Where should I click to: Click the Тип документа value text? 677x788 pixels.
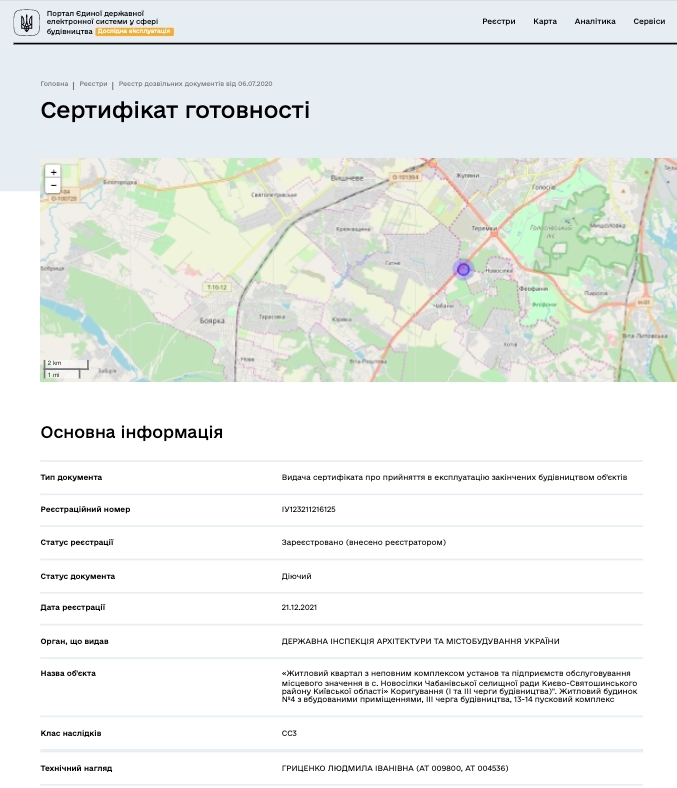pyautogui.click(x=454, y=477)
